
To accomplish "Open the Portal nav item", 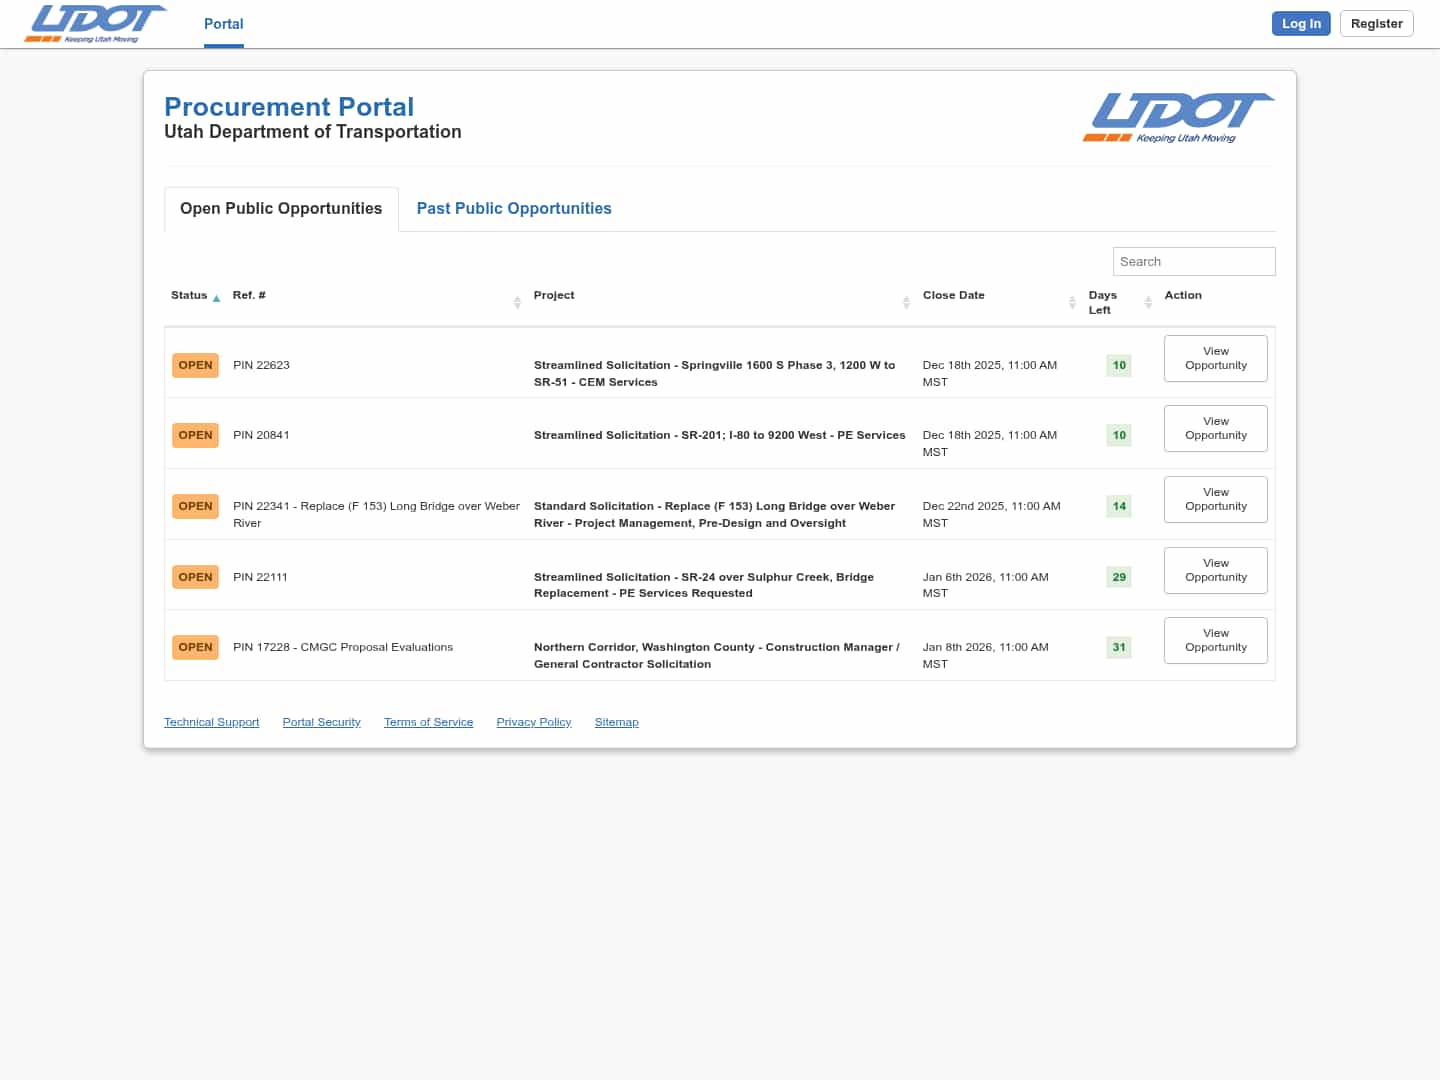I will click(224, 24).
